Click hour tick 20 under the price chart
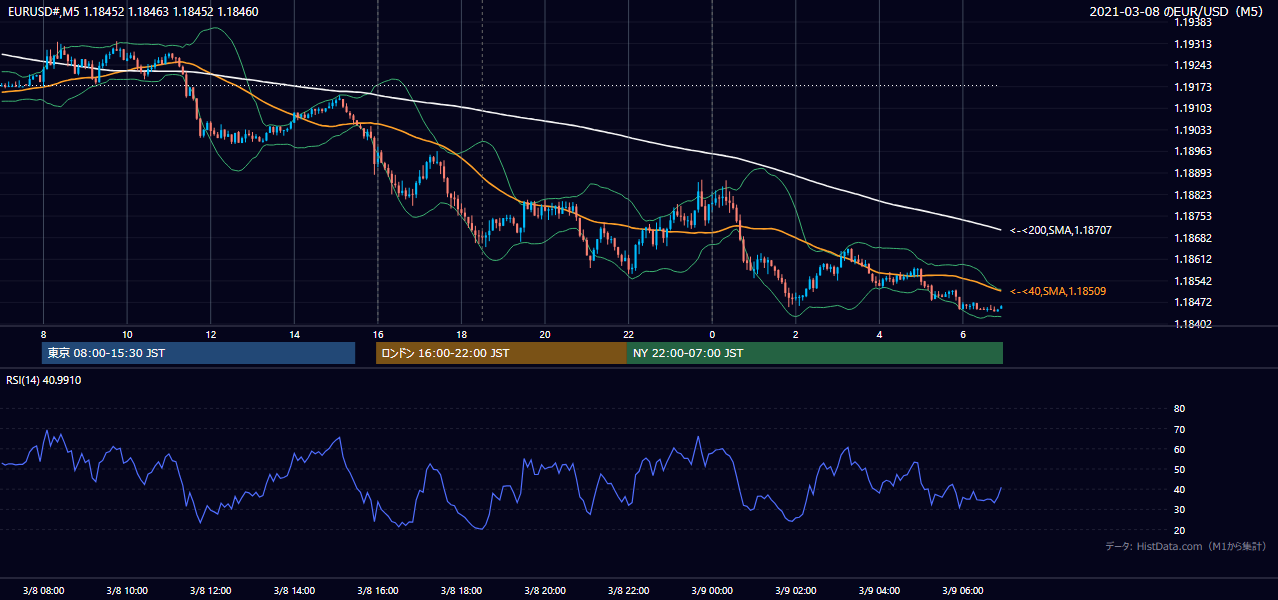 tap(544, 334)
